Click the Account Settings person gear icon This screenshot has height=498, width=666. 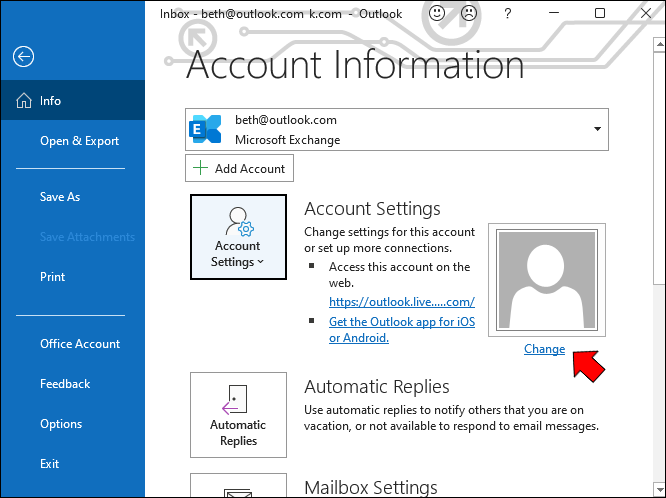(x=238, y=220)
